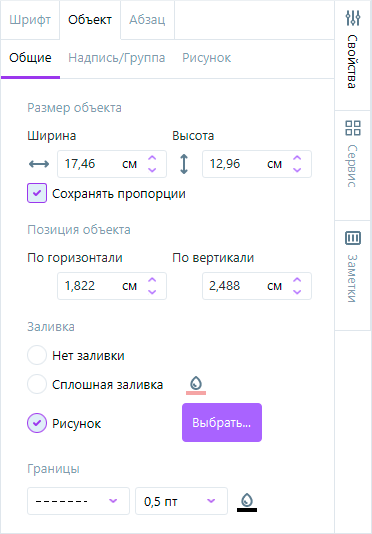Click the Позиция объекта section heading

[79, 230]
